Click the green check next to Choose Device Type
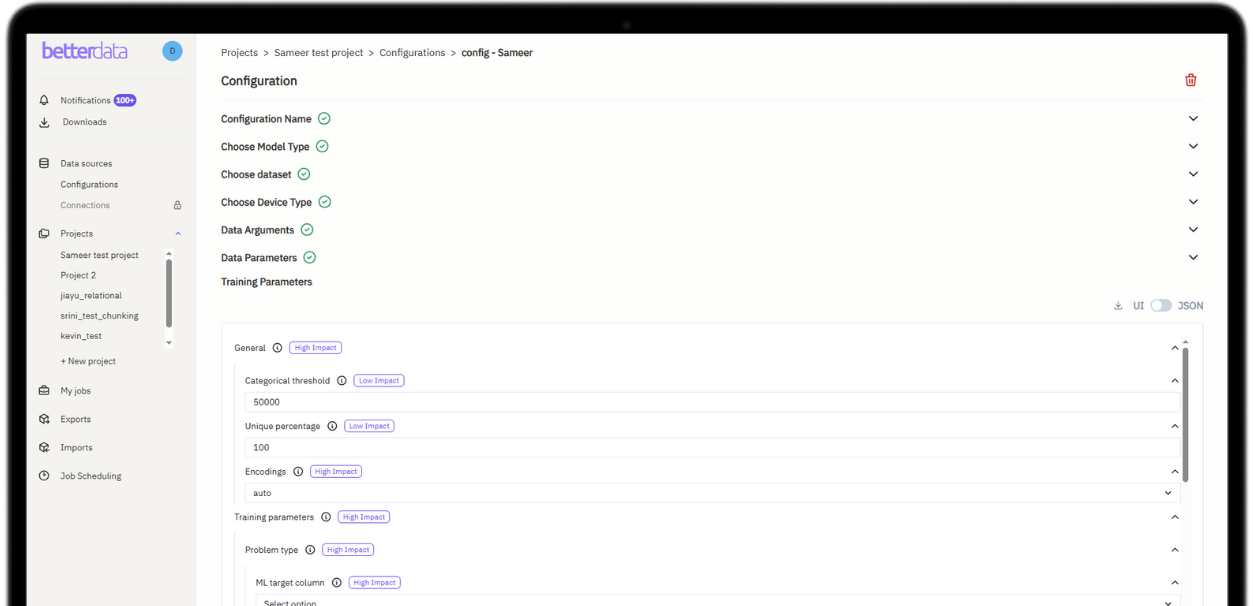The width and height of the screenshot is (1253, 606). (325, 202)
